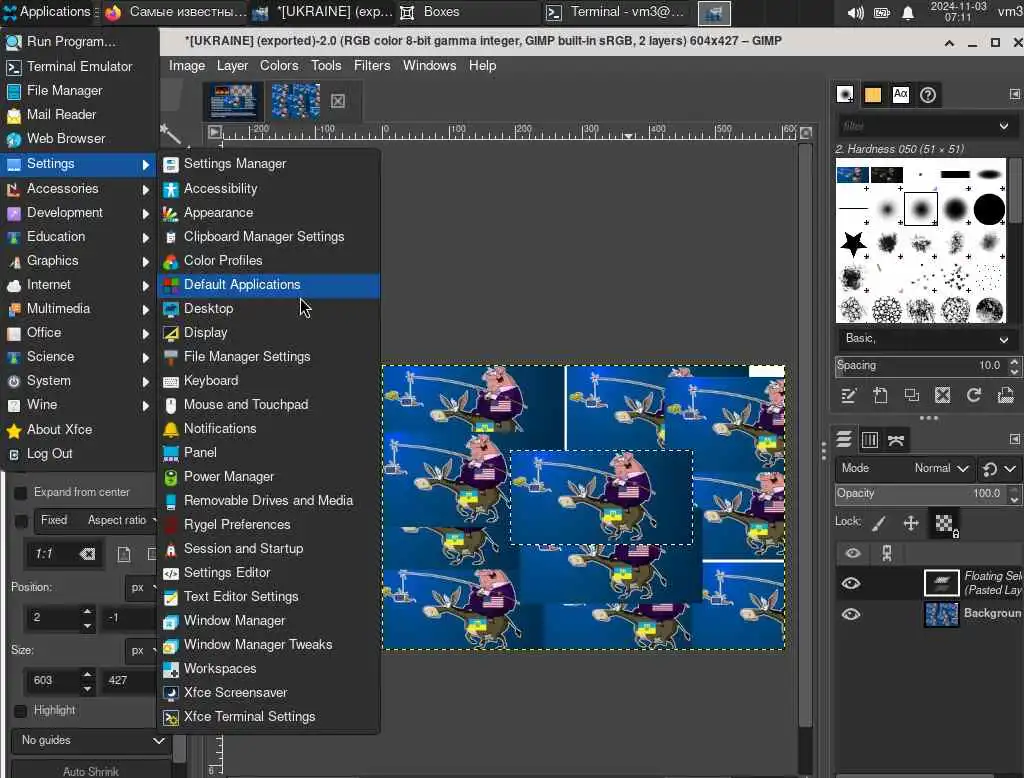Open the layer Mode Normal dropdown
1024x778 pixels.
[x=904, y=468]
